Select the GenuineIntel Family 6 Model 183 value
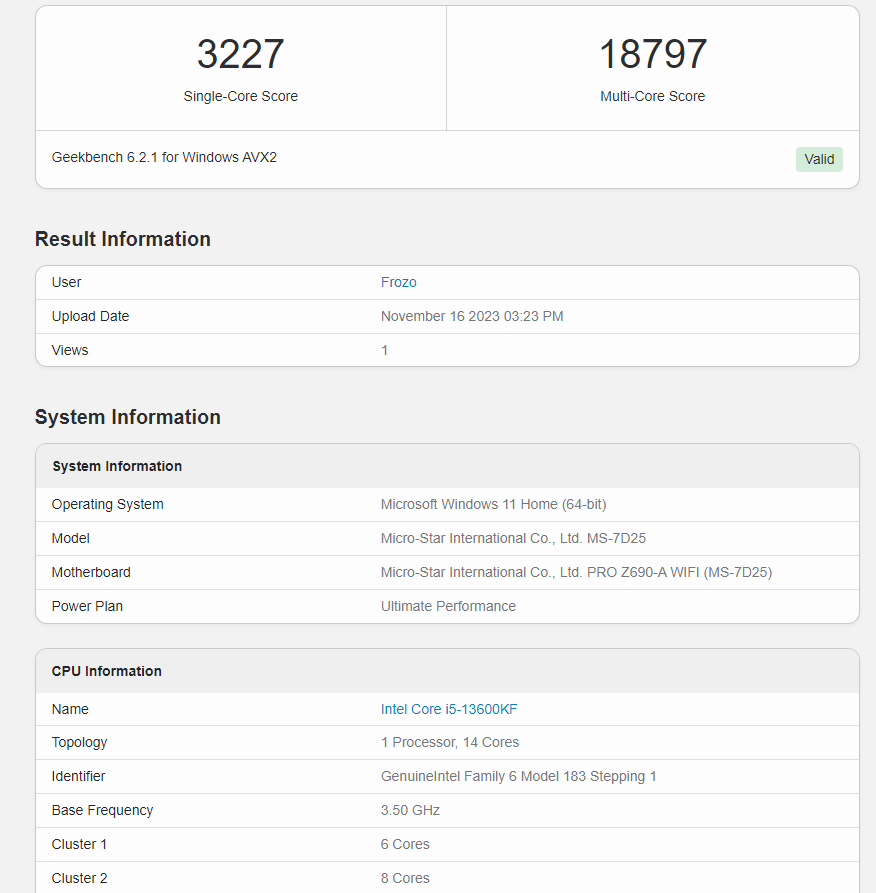The height and width of the screenshot is (893, 876). (x=518, y=776)
